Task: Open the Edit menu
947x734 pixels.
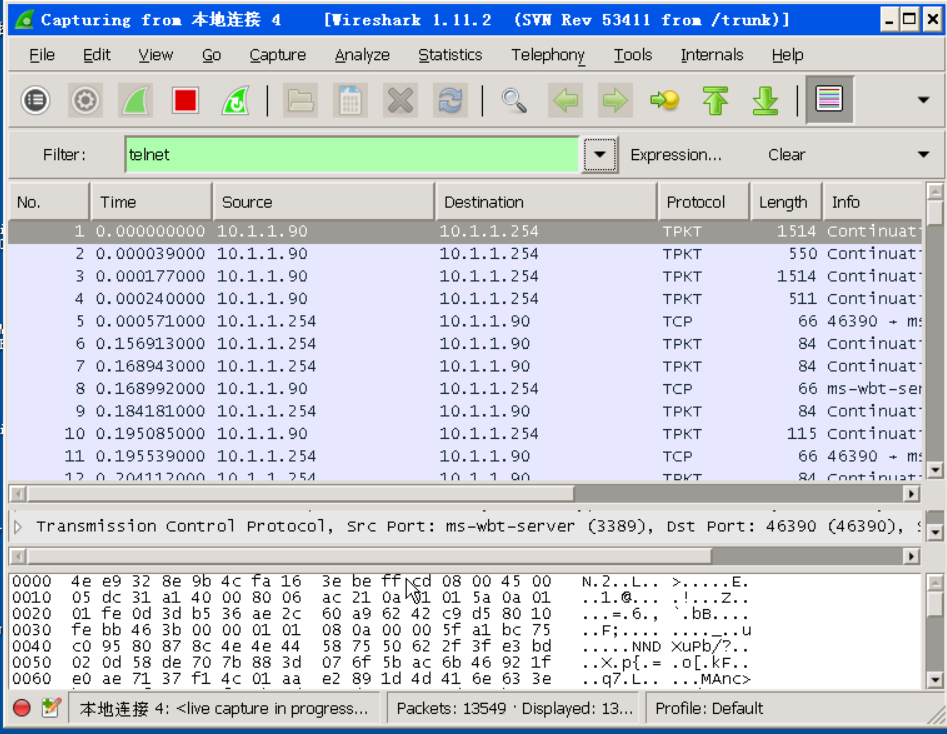Action: [97, 55]
